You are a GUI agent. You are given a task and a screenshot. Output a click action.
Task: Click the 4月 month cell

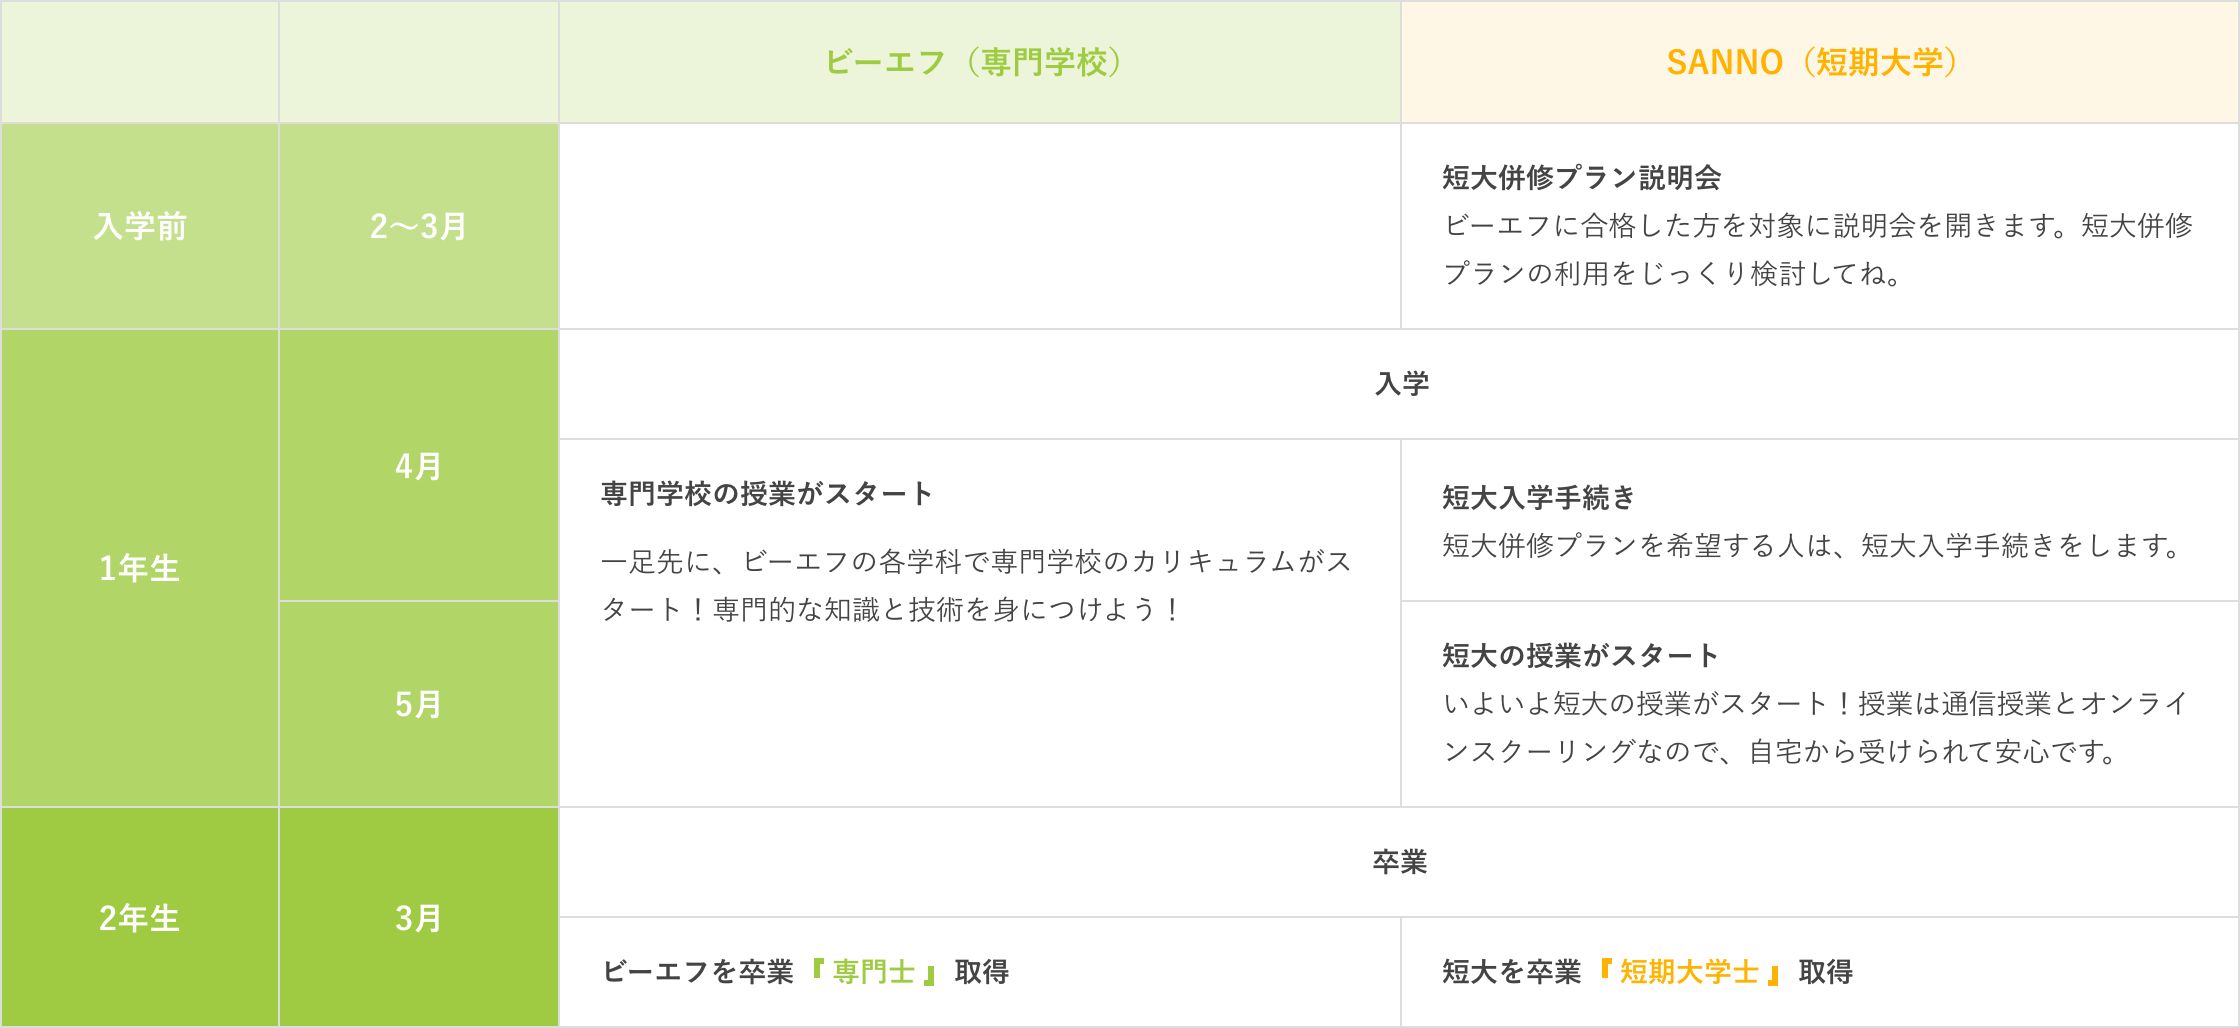[x=418, y=466]
